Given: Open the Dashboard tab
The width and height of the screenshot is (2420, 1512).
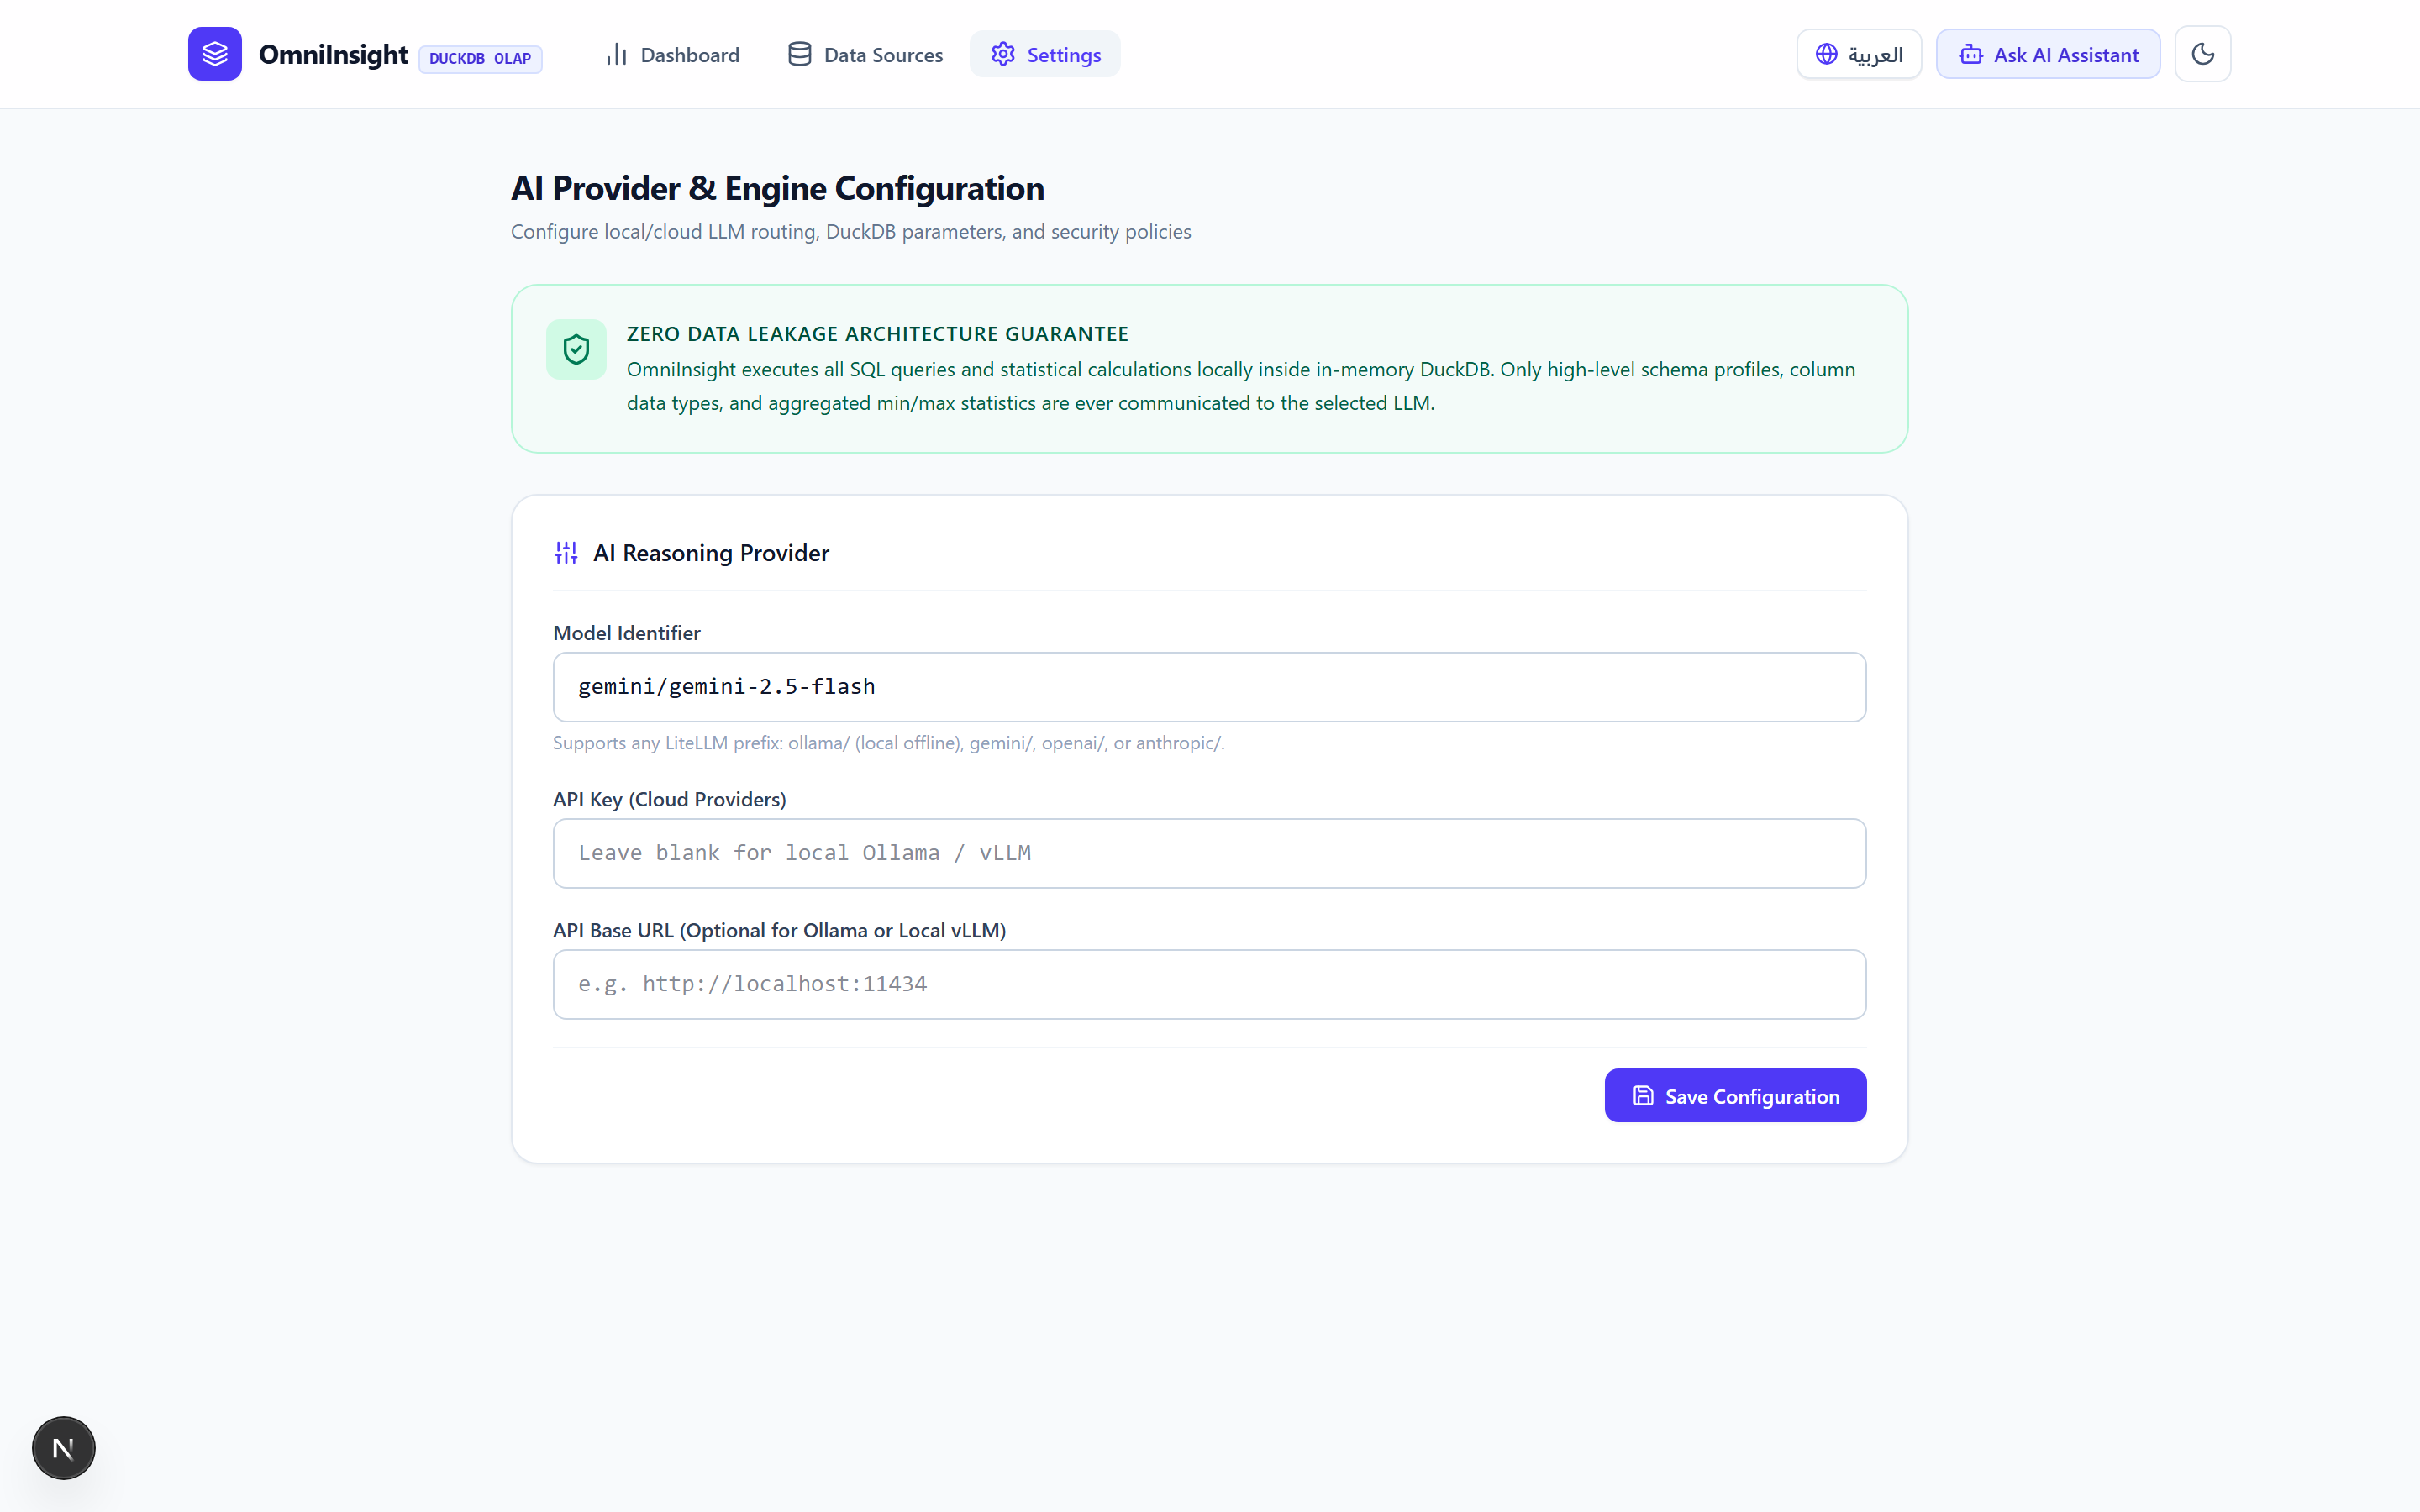Looking at the screenshot, I should (x=673, y=54).
